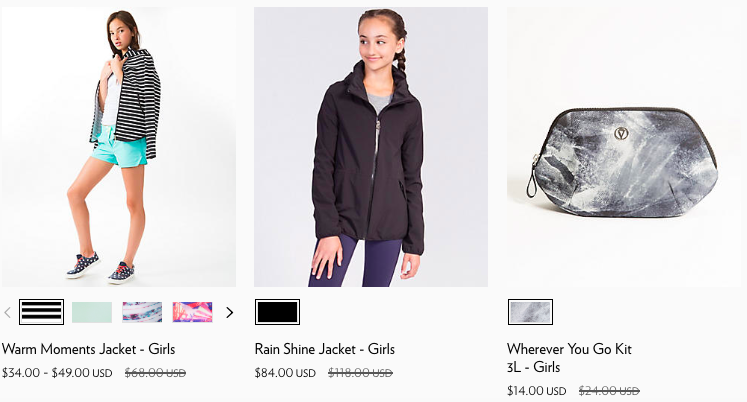This screenshot has width=747, height=402.
Task: Click the $34.00 - $49.00 USD sale price
Action: (57, 372)
